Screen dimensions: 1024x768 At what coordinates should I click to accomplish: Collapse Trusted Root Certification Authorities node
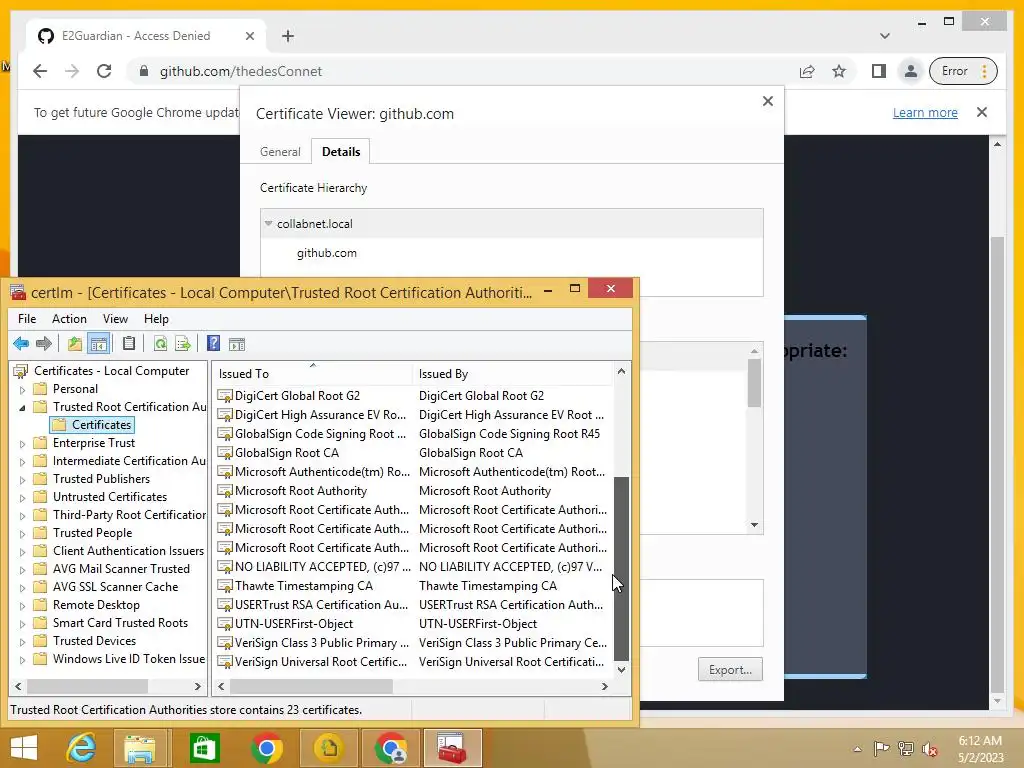(x=22, y=408)
